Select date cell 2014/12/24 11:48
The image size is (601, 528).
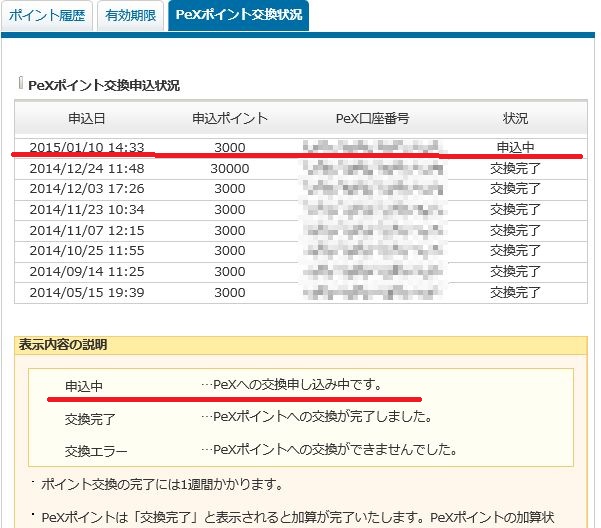click(87, 169)
